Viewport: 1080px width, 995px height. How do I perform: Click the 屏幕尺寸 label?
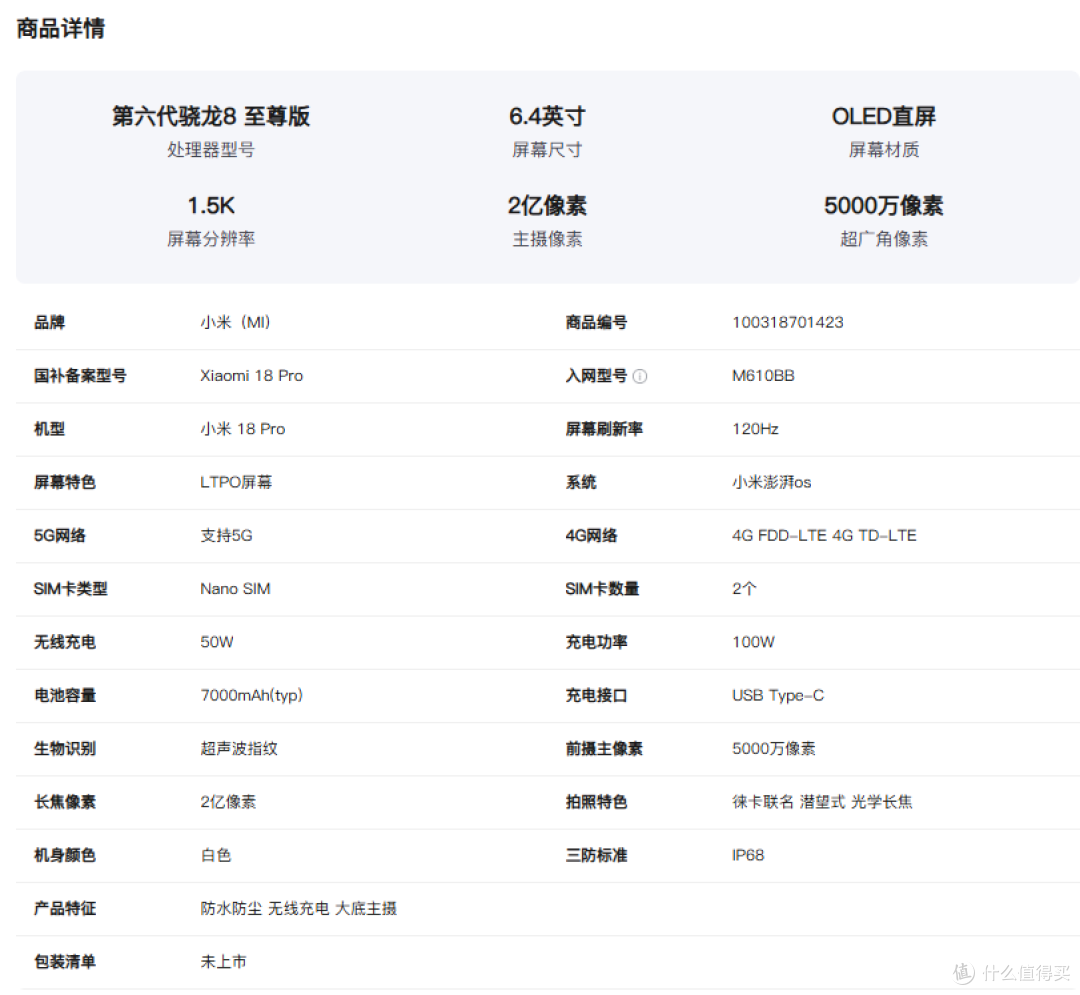[x=548, y=150]
